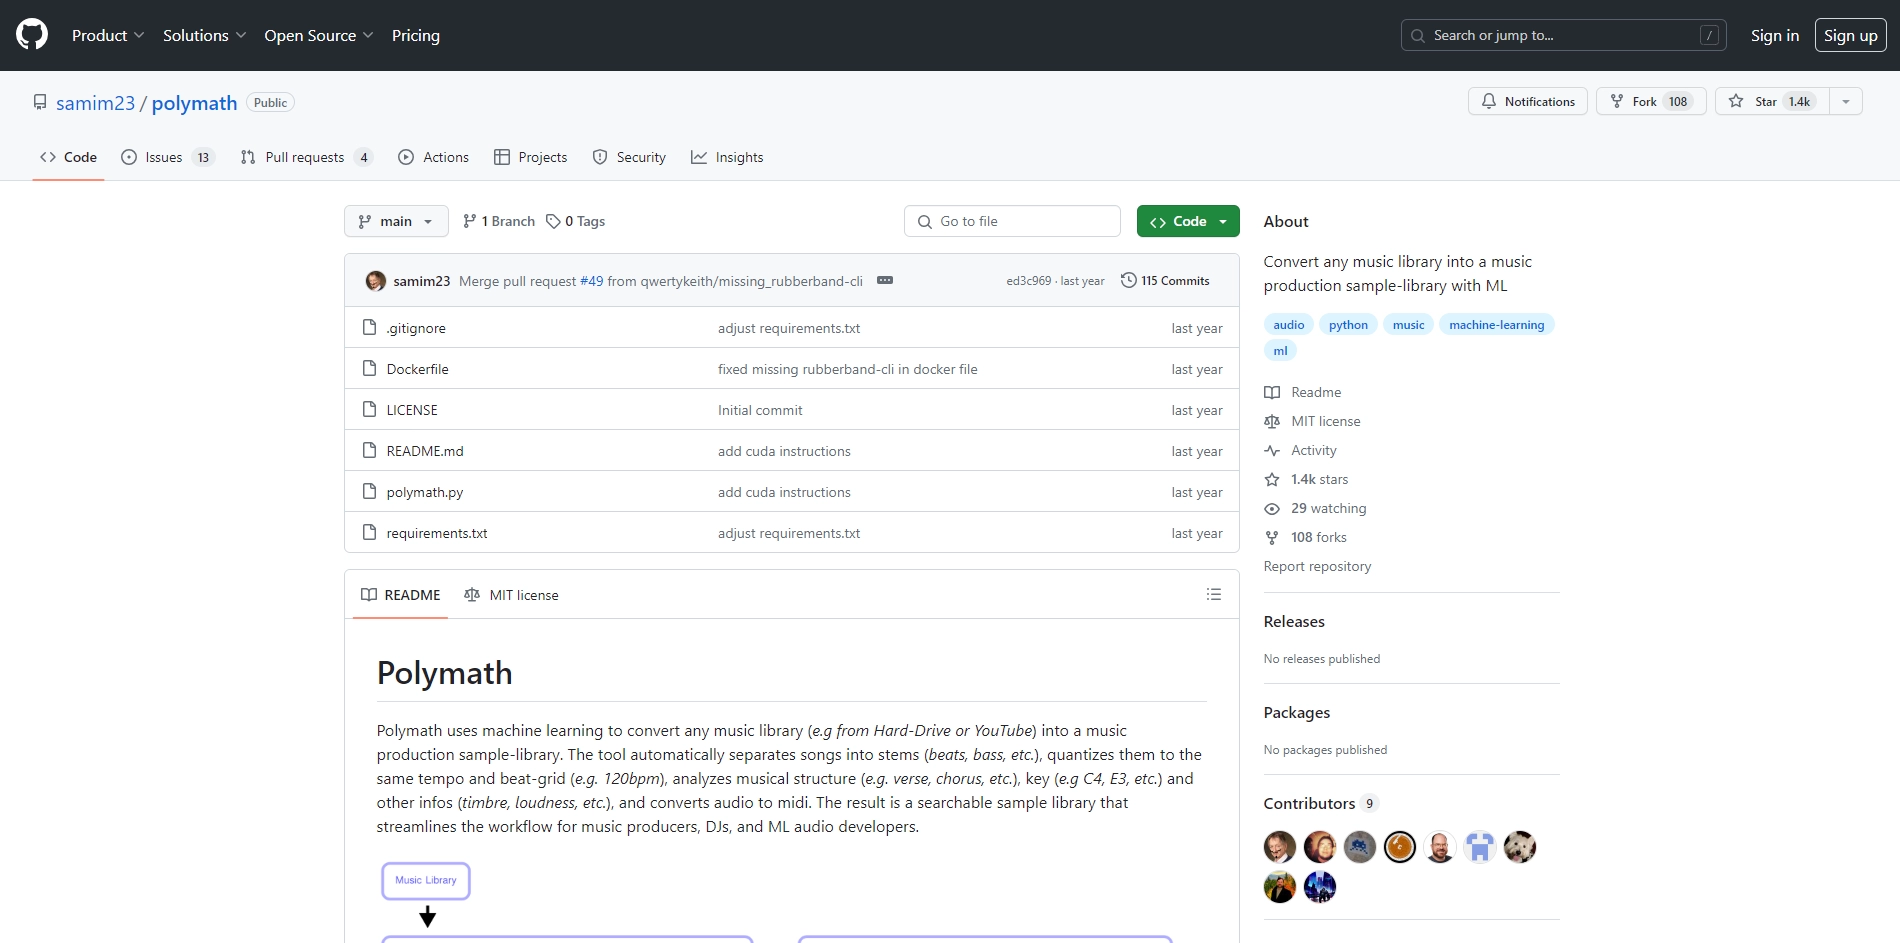1900x943 pixels.
Task: Click the file icon beside README.md
Action: click(x=370, y=451)
